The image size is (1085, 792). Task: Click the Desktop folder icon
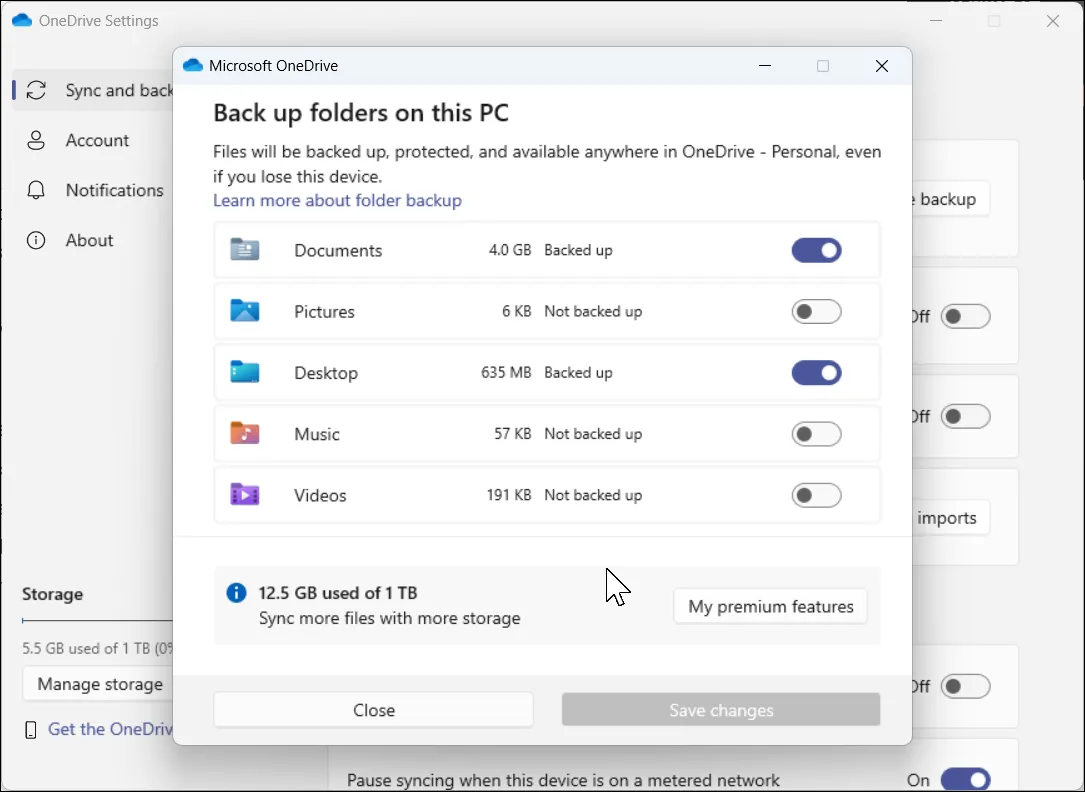(244, 372)
